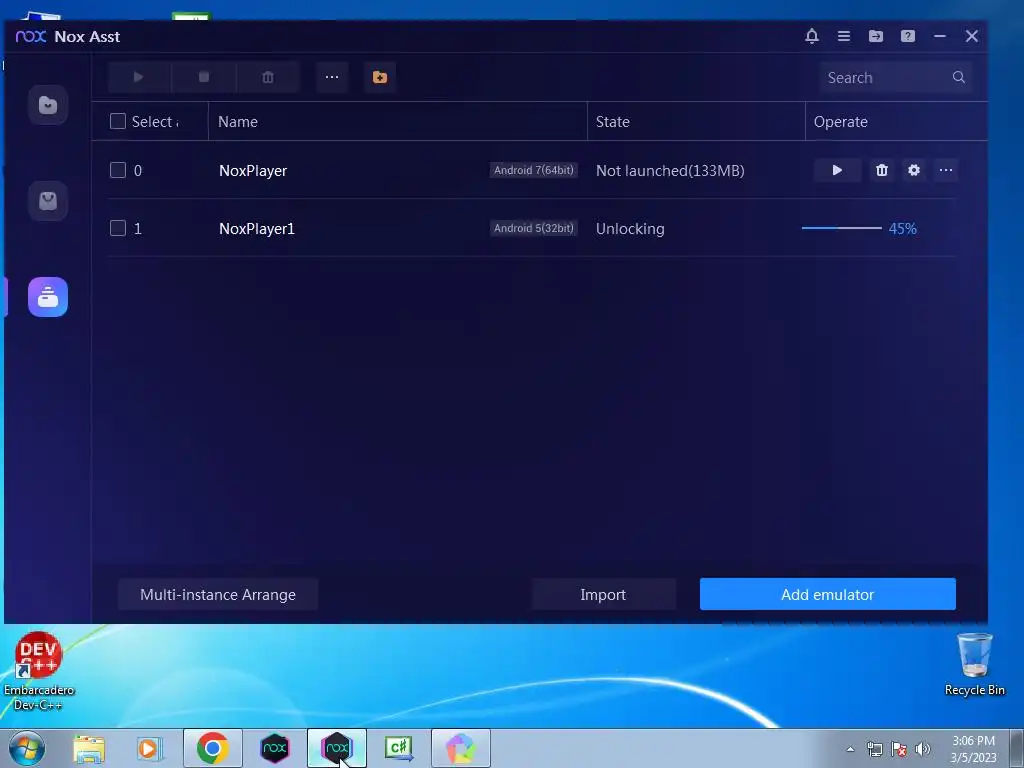
Task: Click the NoxPlayer name text
Action: [x=253, y=171]
